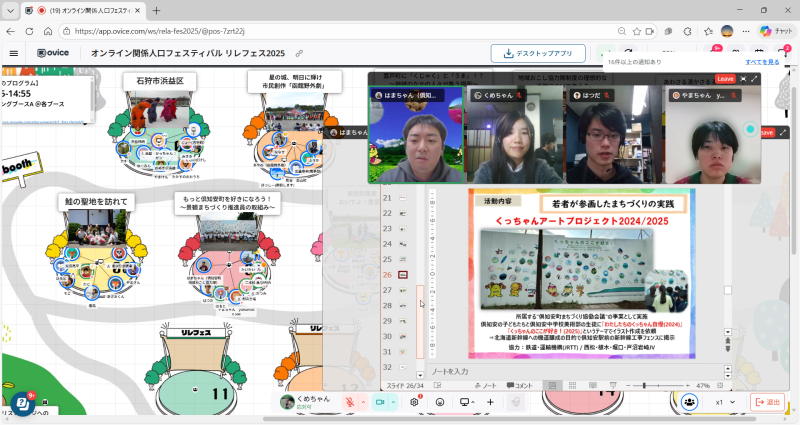Open the x1 zoom level dropdown
Screen dimensions: 800x425
pyautogui.click(x=724, y=402)
